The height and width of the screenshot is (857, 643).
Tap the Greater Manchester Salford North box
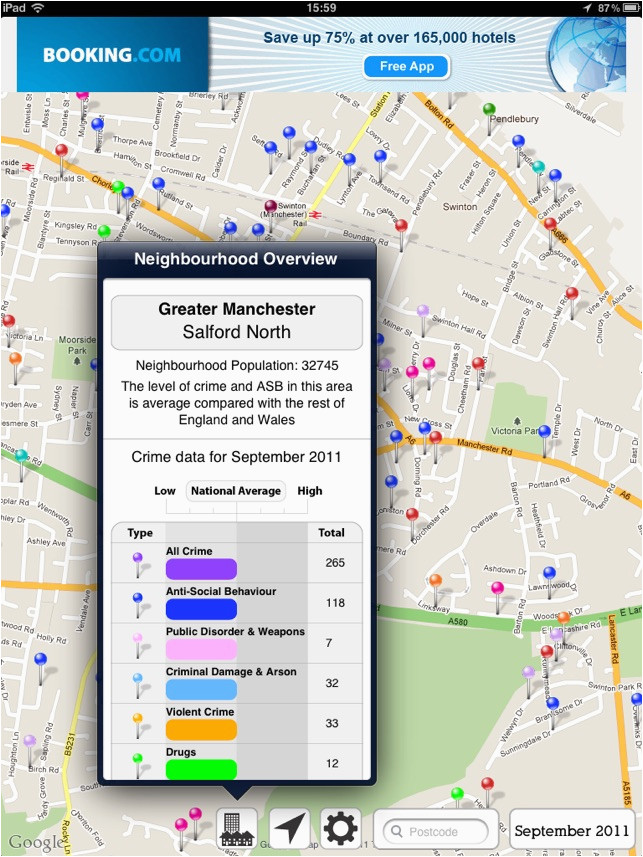pos(237,322)
